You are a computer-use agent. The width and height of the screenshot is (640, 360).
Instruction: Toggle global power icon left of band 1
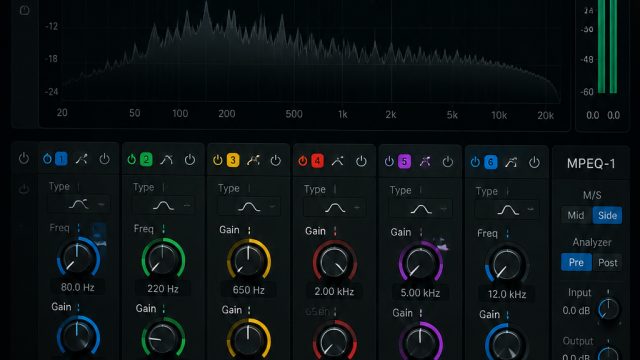24,158
